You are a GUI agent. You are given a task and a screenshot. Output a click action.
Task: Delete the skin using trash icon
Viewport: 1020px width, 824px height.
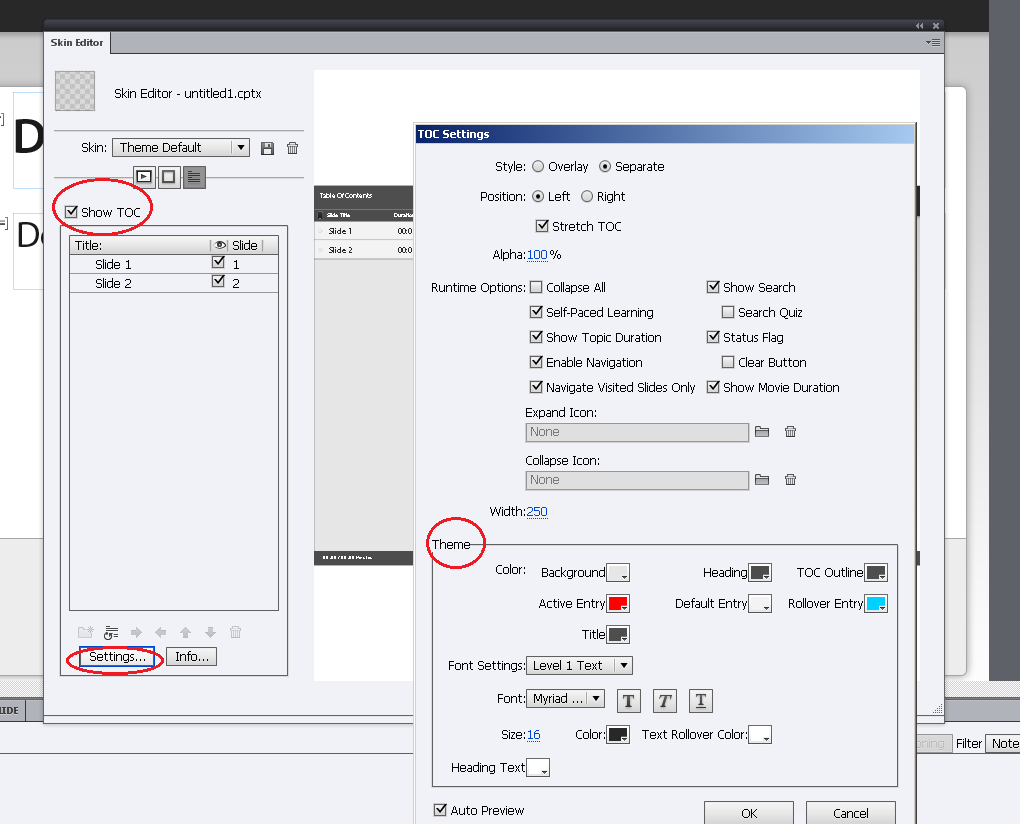click(x=291, y=147)
